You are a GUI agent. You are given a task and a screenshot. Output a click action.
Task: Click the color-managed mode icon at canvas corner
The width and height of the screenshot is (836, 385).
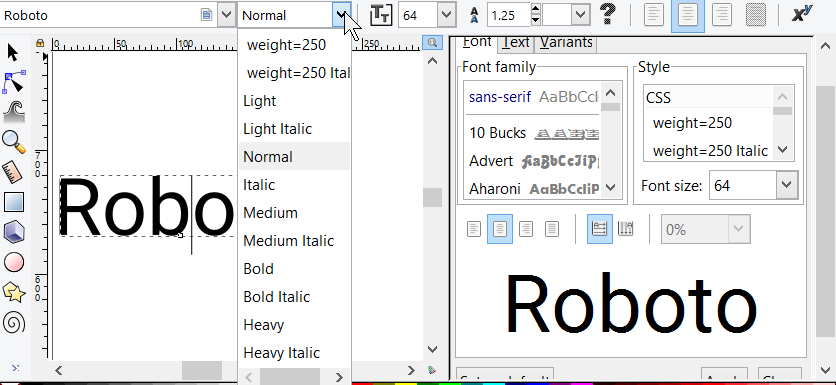pyautogui.click(x=432, y=370)
